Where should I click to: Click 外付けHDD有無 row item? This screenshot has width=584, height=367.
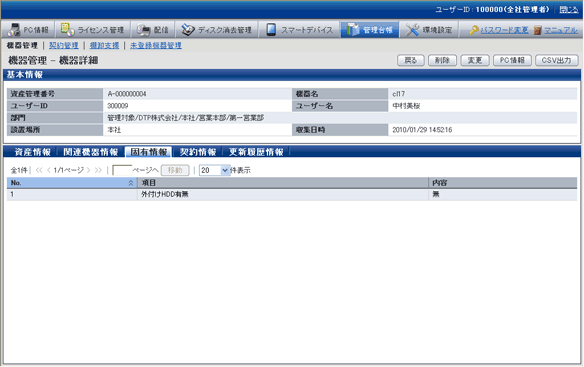[165, 194]
